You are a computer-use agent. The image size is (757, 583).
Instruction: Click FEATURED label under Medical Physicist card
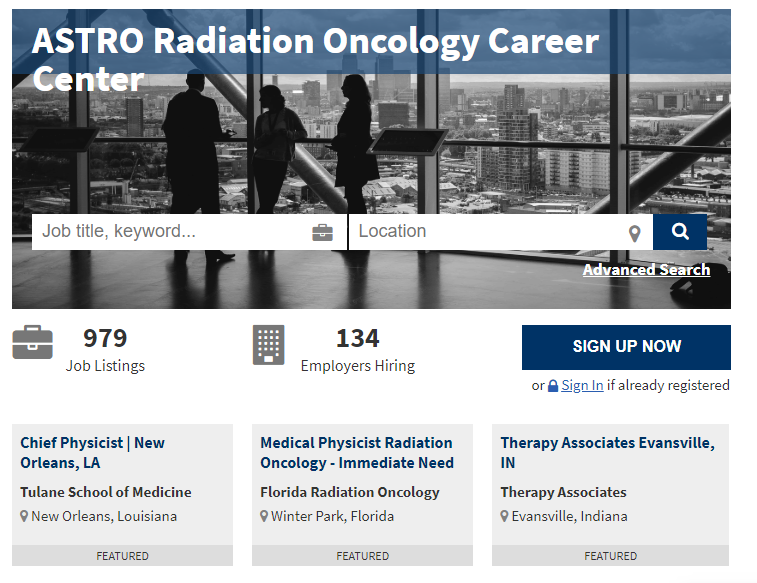(363, 556)
